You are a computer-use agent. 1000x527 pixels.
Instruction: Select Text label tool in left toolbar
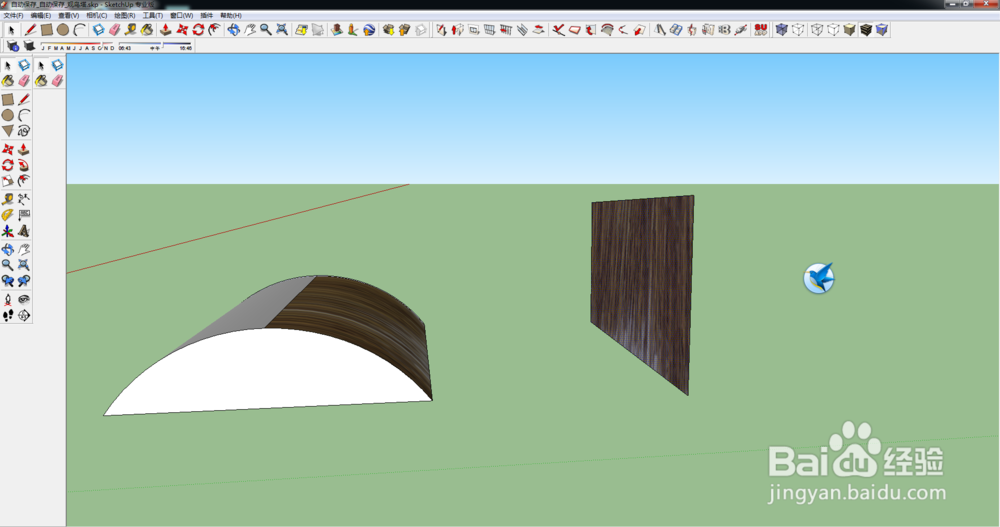24,215
